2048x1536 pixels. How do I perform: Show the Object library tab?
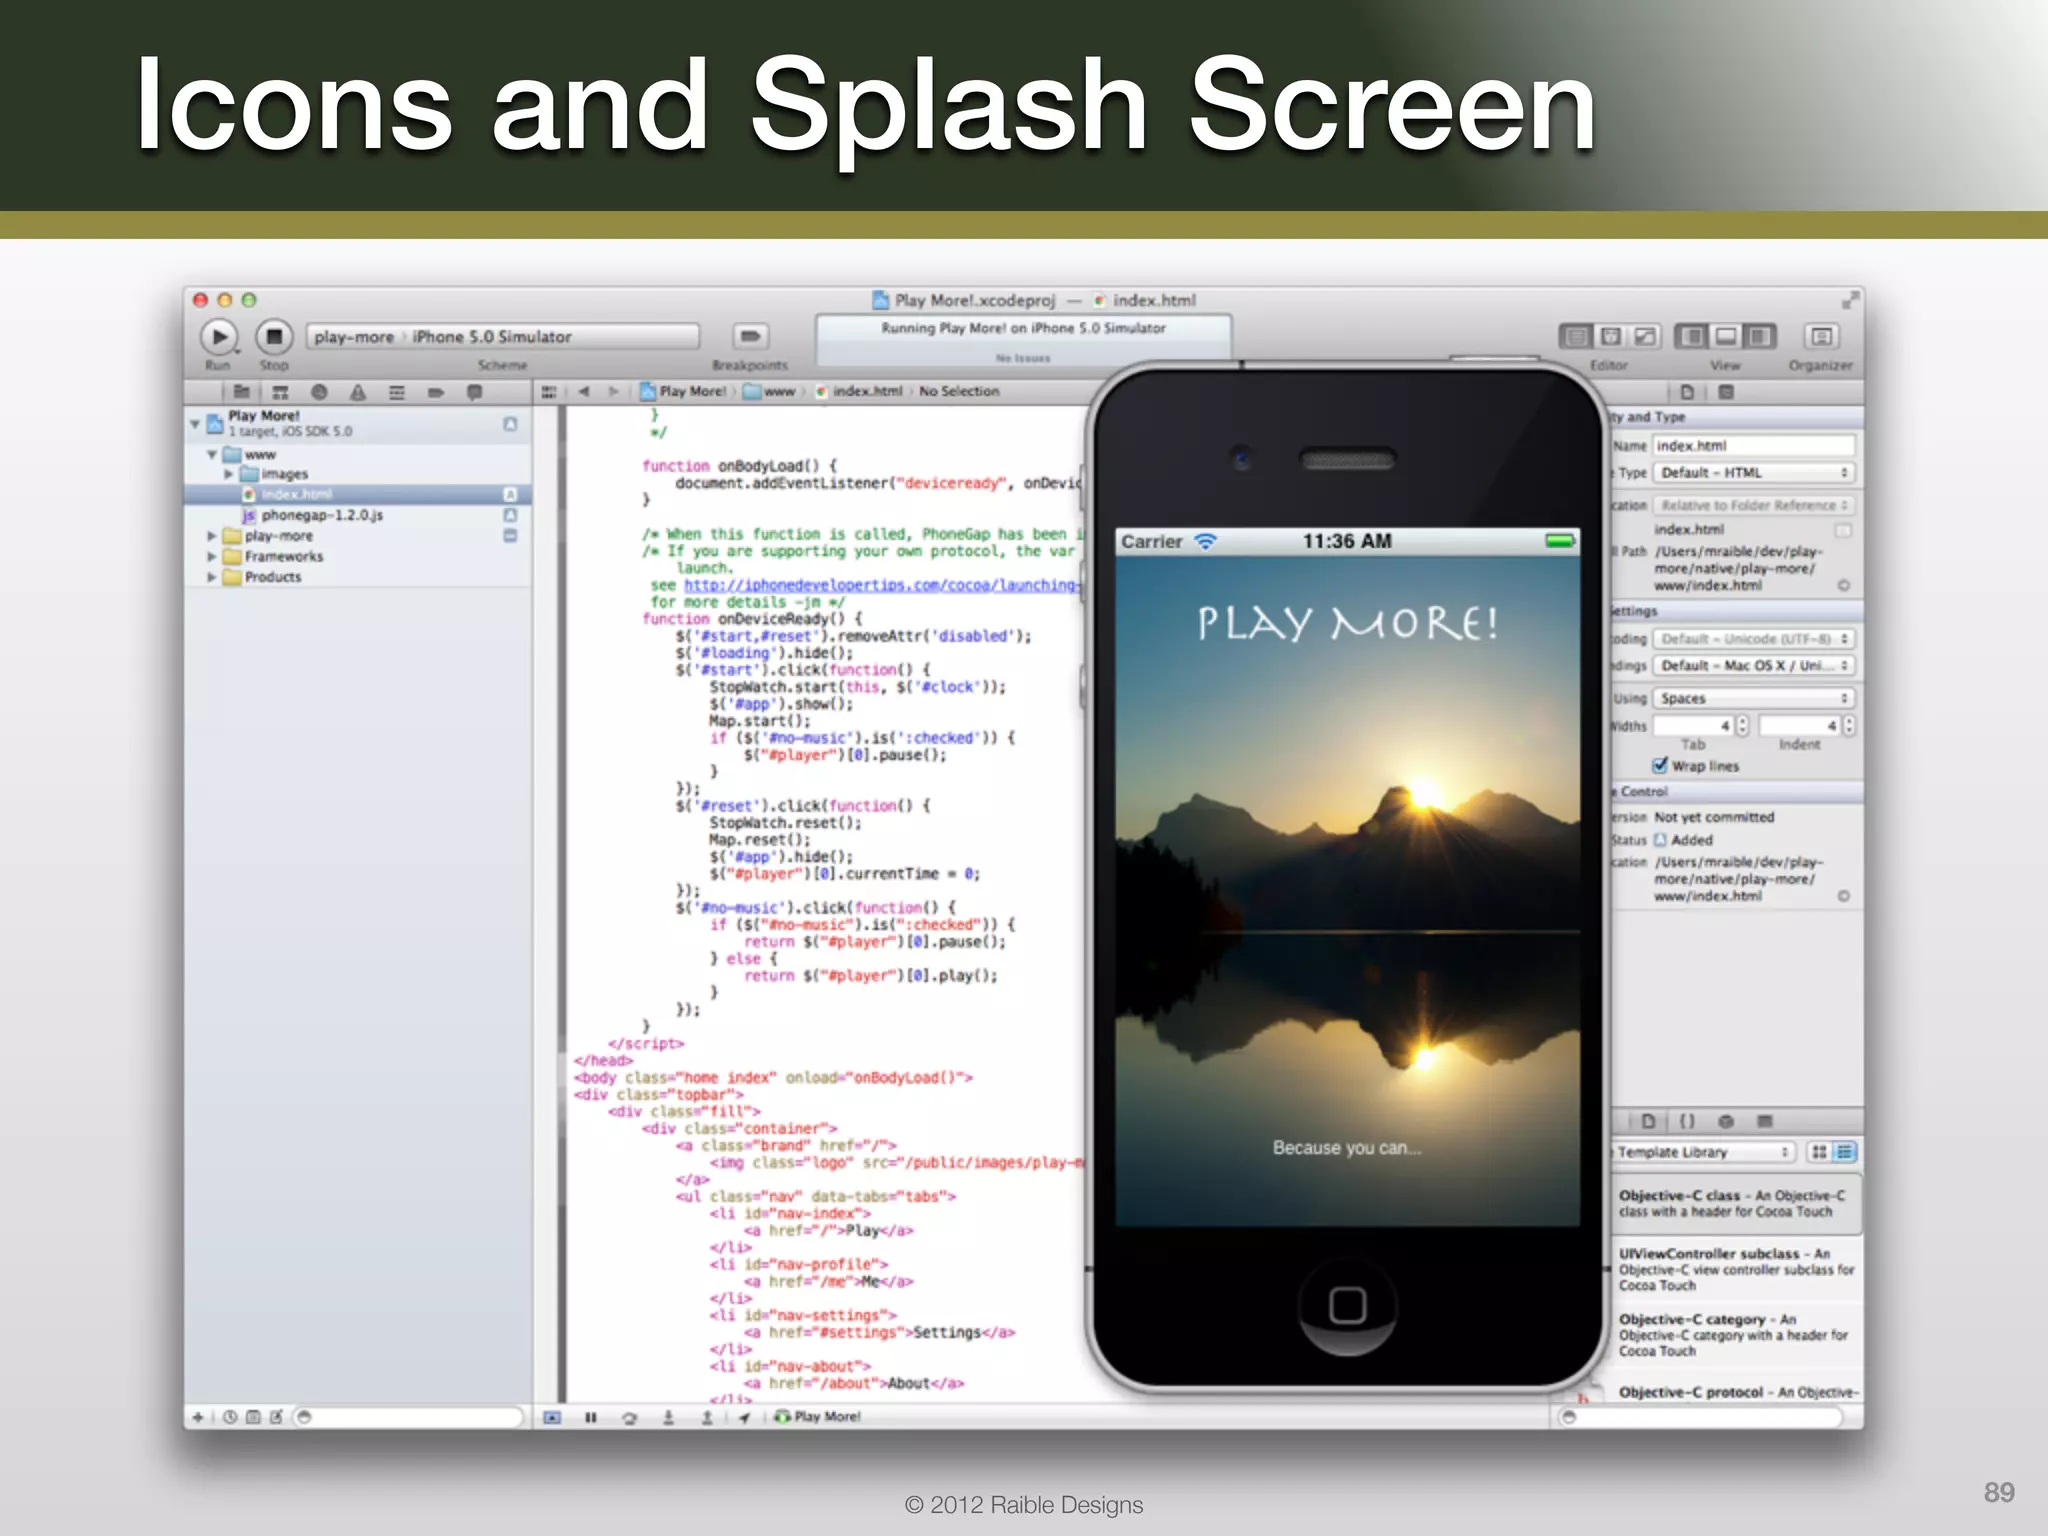point(1726,1122)
